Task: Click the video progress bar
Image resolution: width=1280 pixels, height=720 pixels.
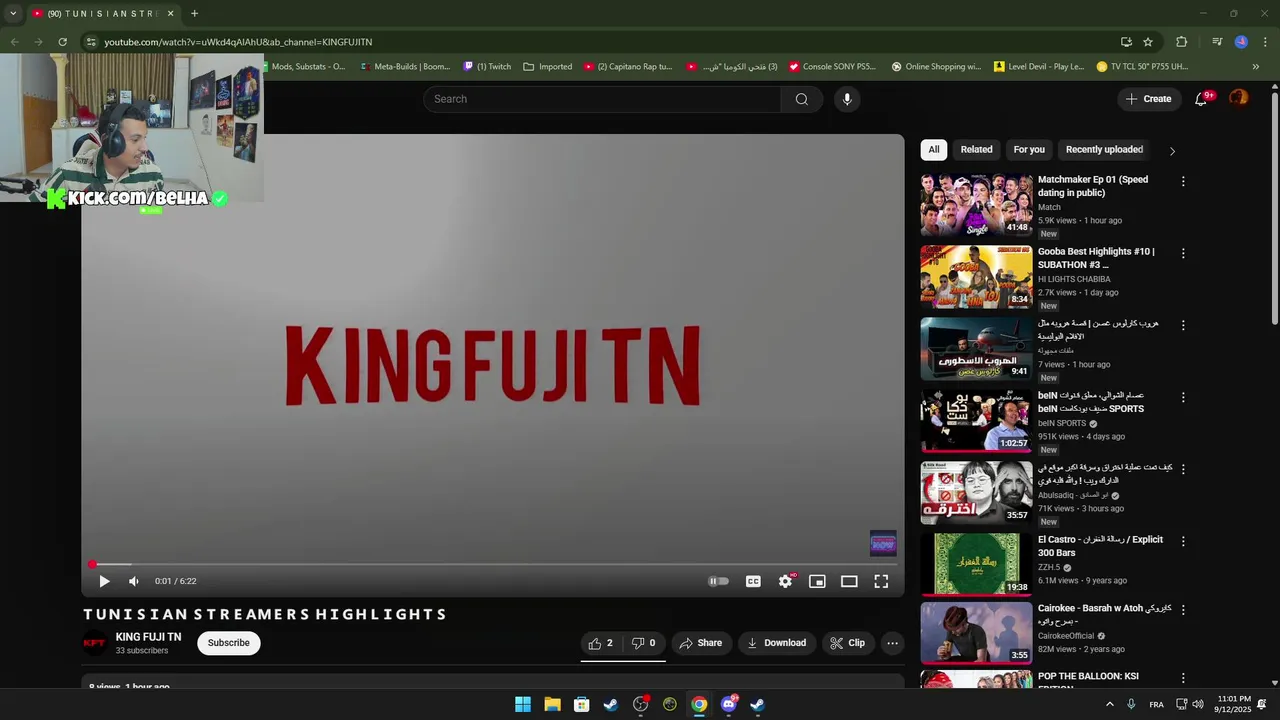Action: pyautogui.click(x=493, y=564)
